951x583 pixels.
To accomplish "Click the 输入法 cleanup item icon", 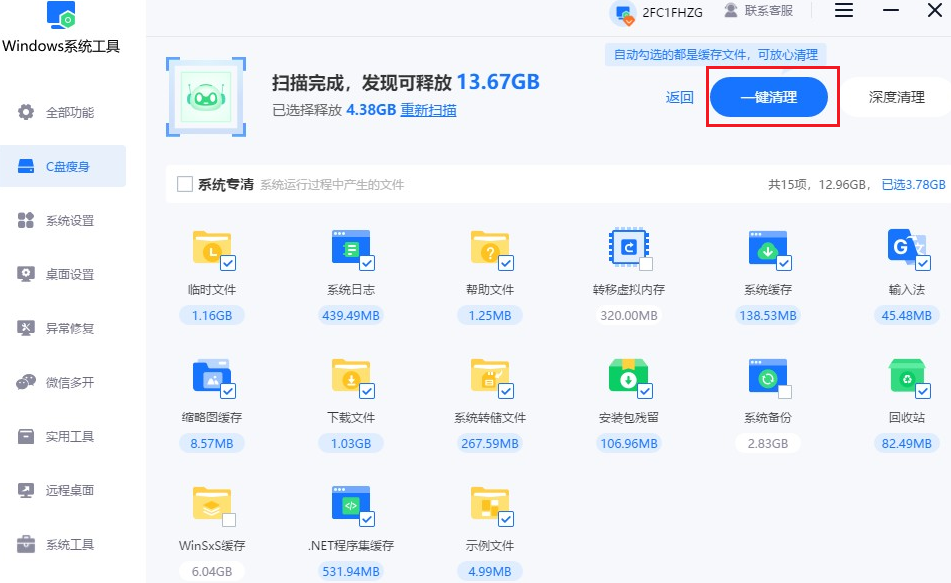I will coord(907,249).
